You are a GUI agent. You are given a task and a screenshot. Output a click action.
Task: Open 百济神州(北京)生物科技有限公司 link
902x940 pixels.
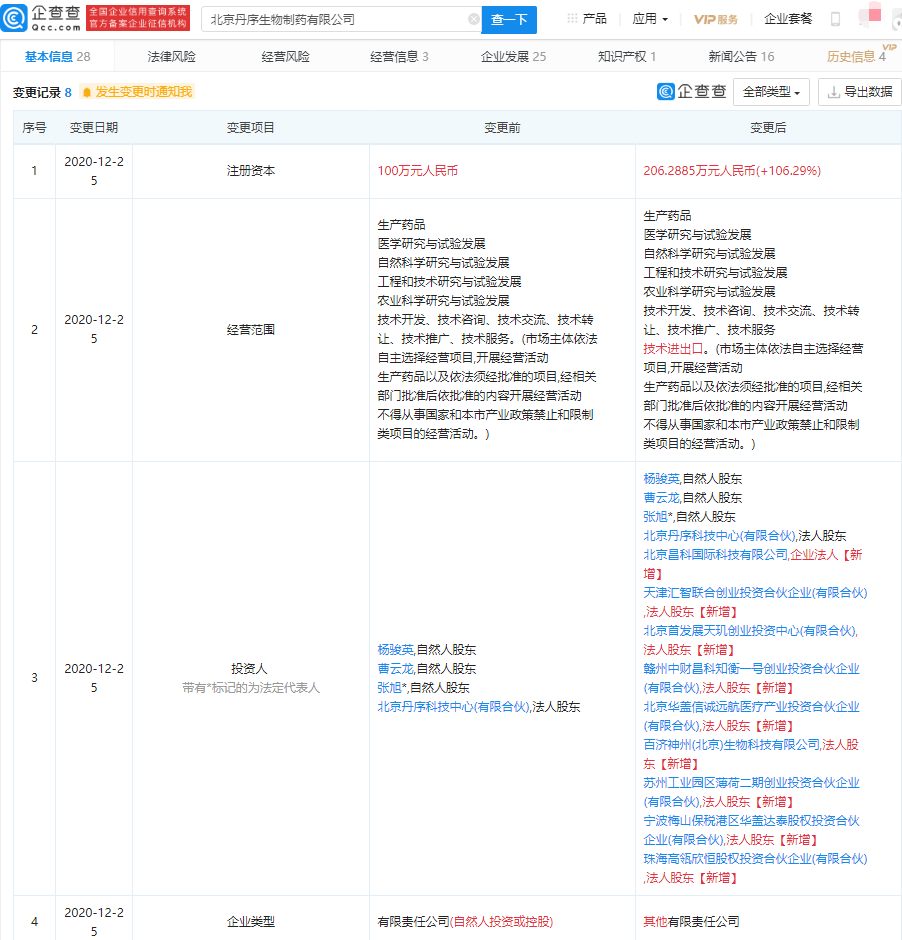point(731,744)
